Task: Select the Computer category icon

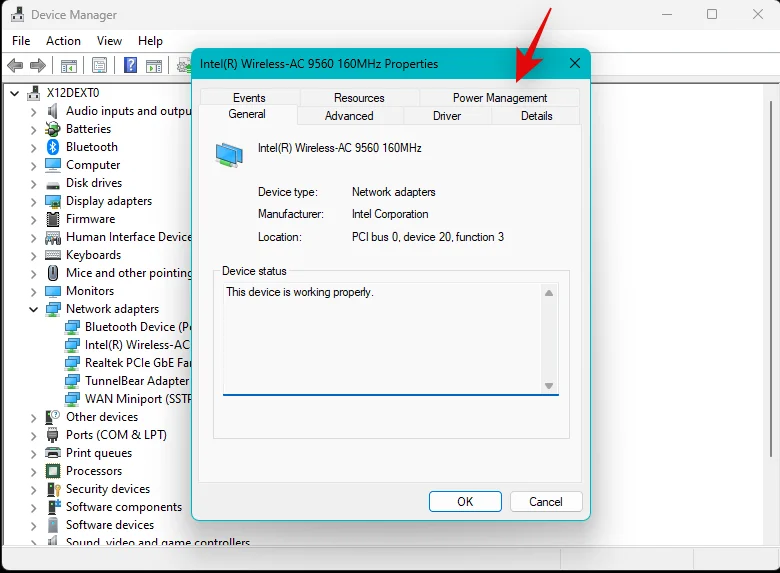Action: tap(53, 165)
